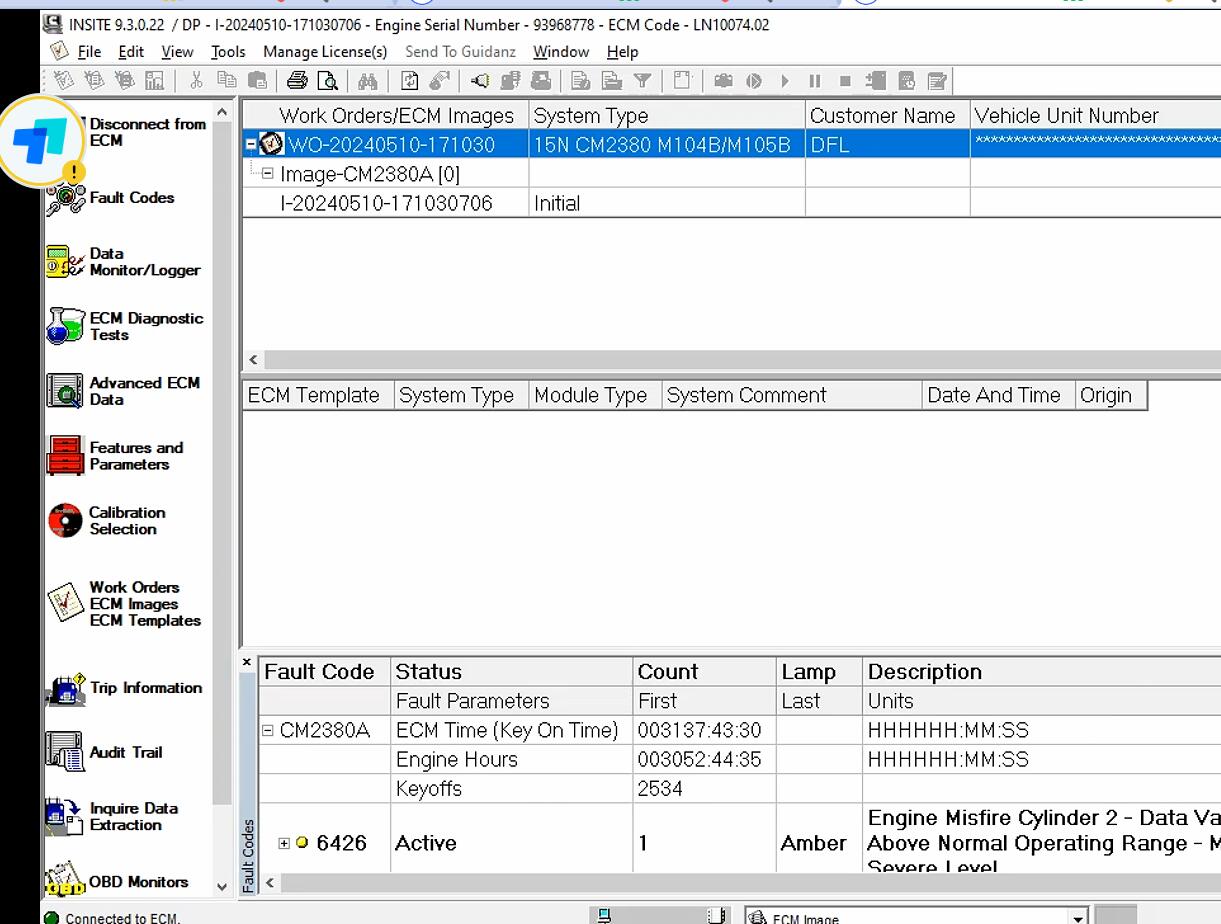This screenshot has height=924, width=1221.
Task: Collapse the WO-20240510-171030 work order node
Action: point(251,145)
